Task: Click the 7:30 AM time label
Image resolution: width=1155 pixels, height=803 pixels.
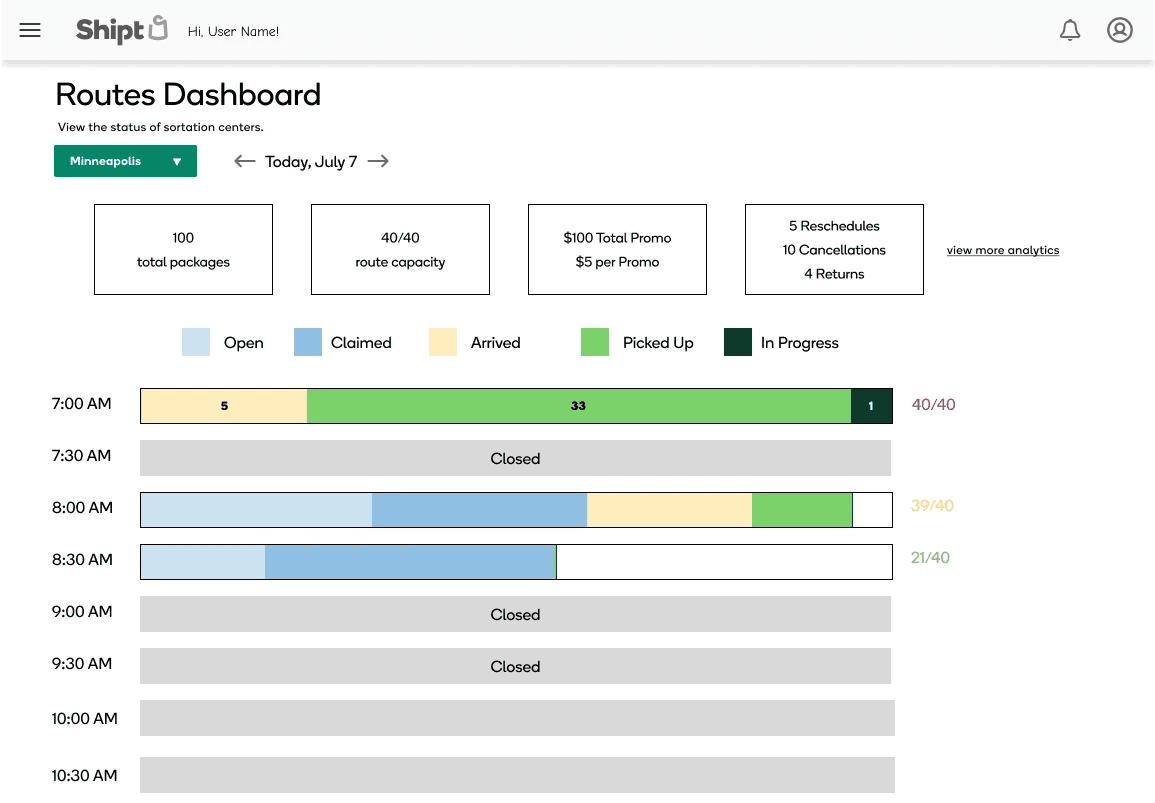Action: [x=82, y=456]
